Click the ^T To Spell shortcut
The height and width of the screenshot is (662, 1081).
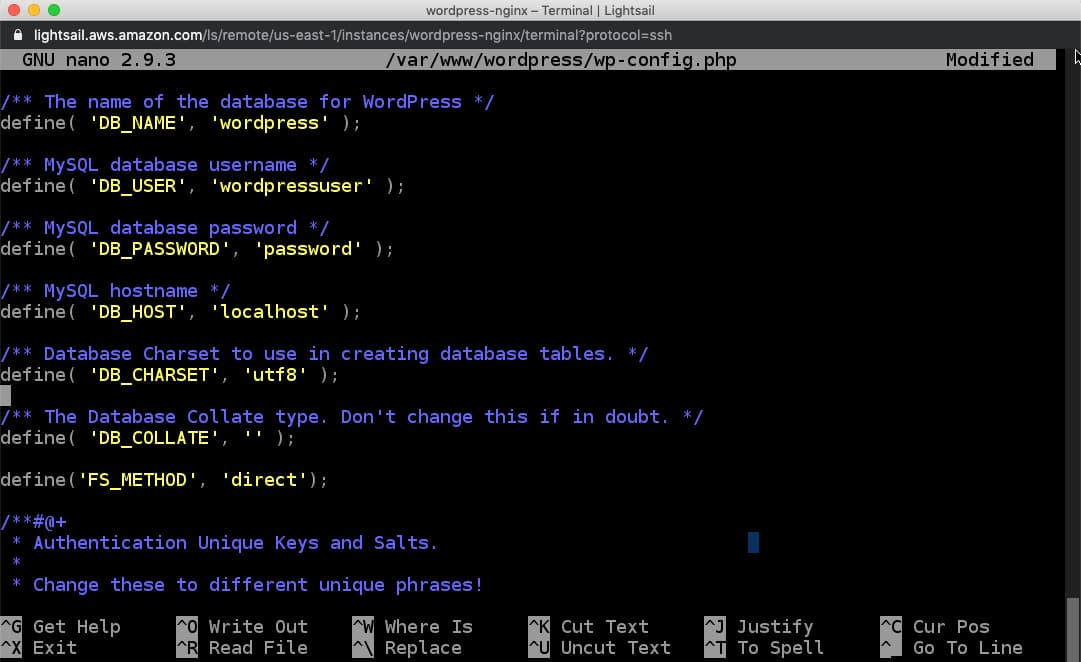(x=765, y=648)
